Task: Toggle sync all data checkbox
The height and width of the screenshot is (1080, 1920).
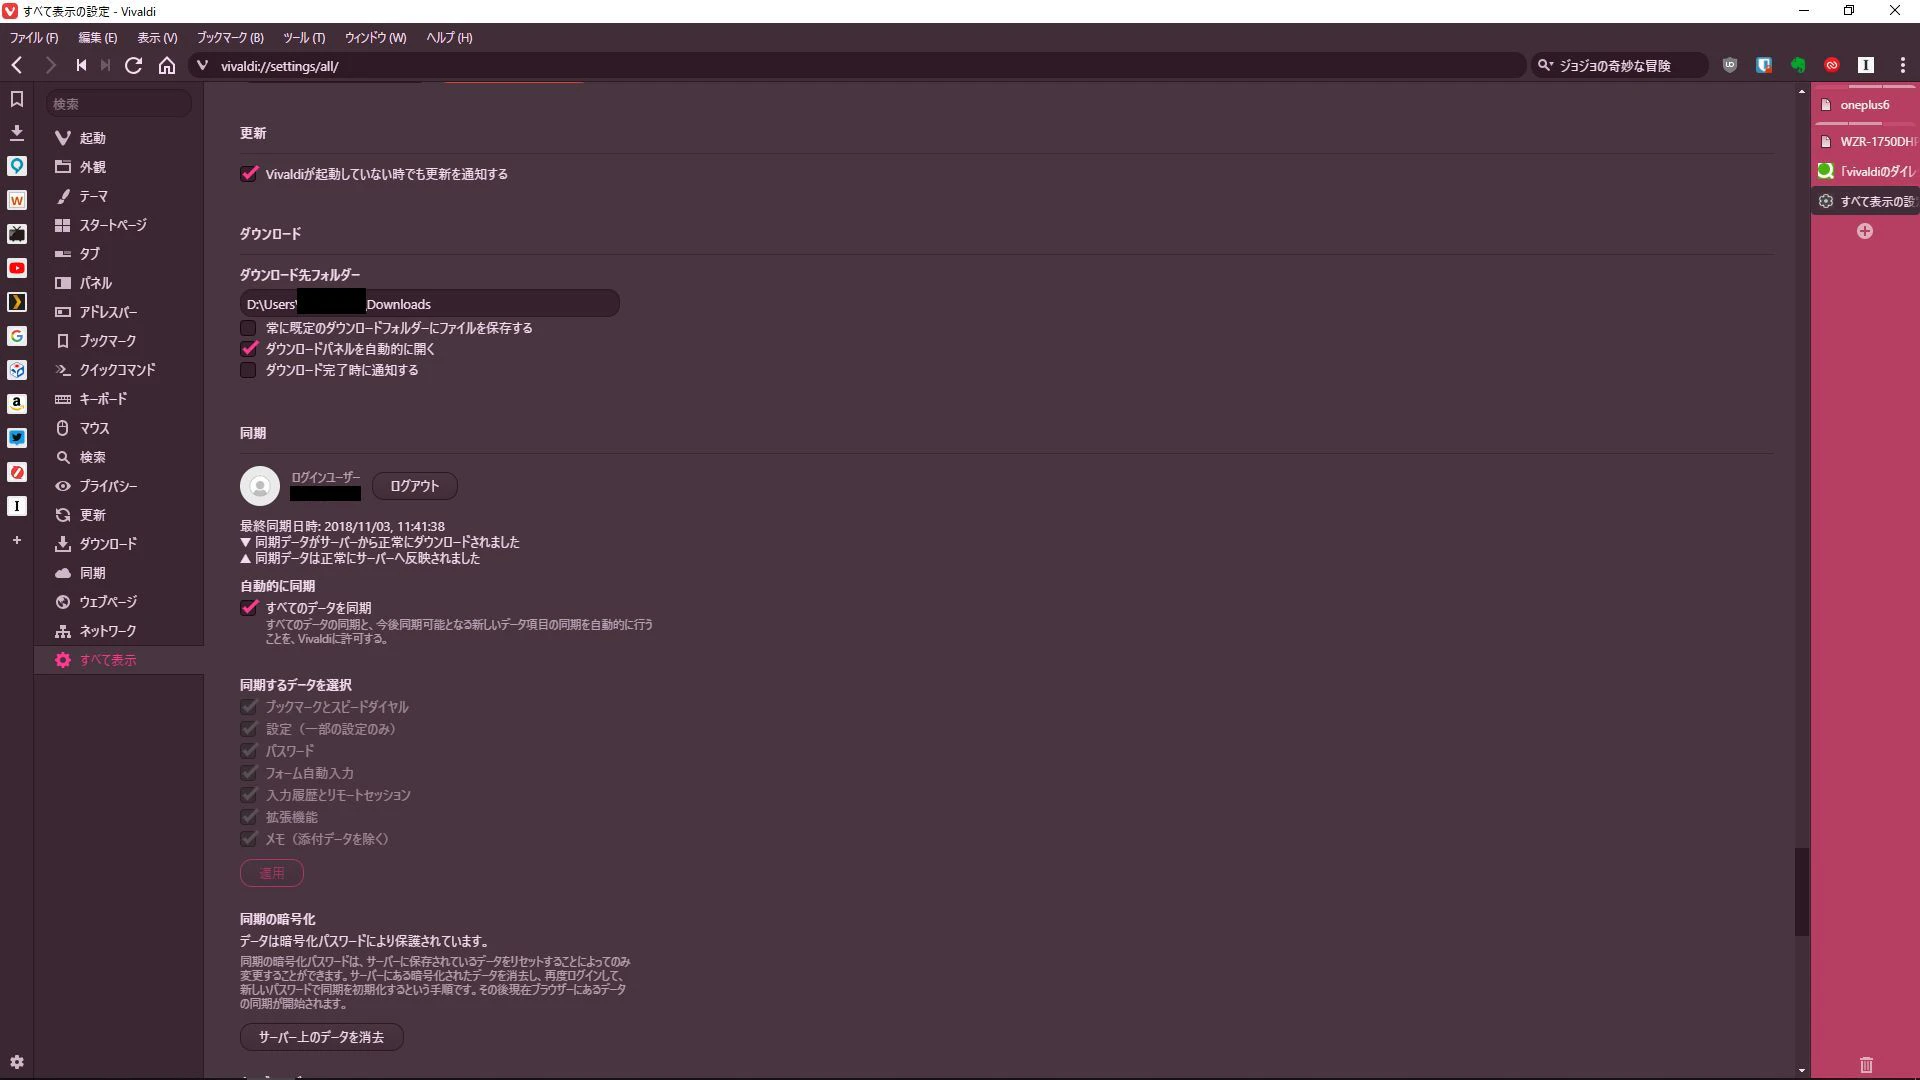Action: (x=249, y=608)
